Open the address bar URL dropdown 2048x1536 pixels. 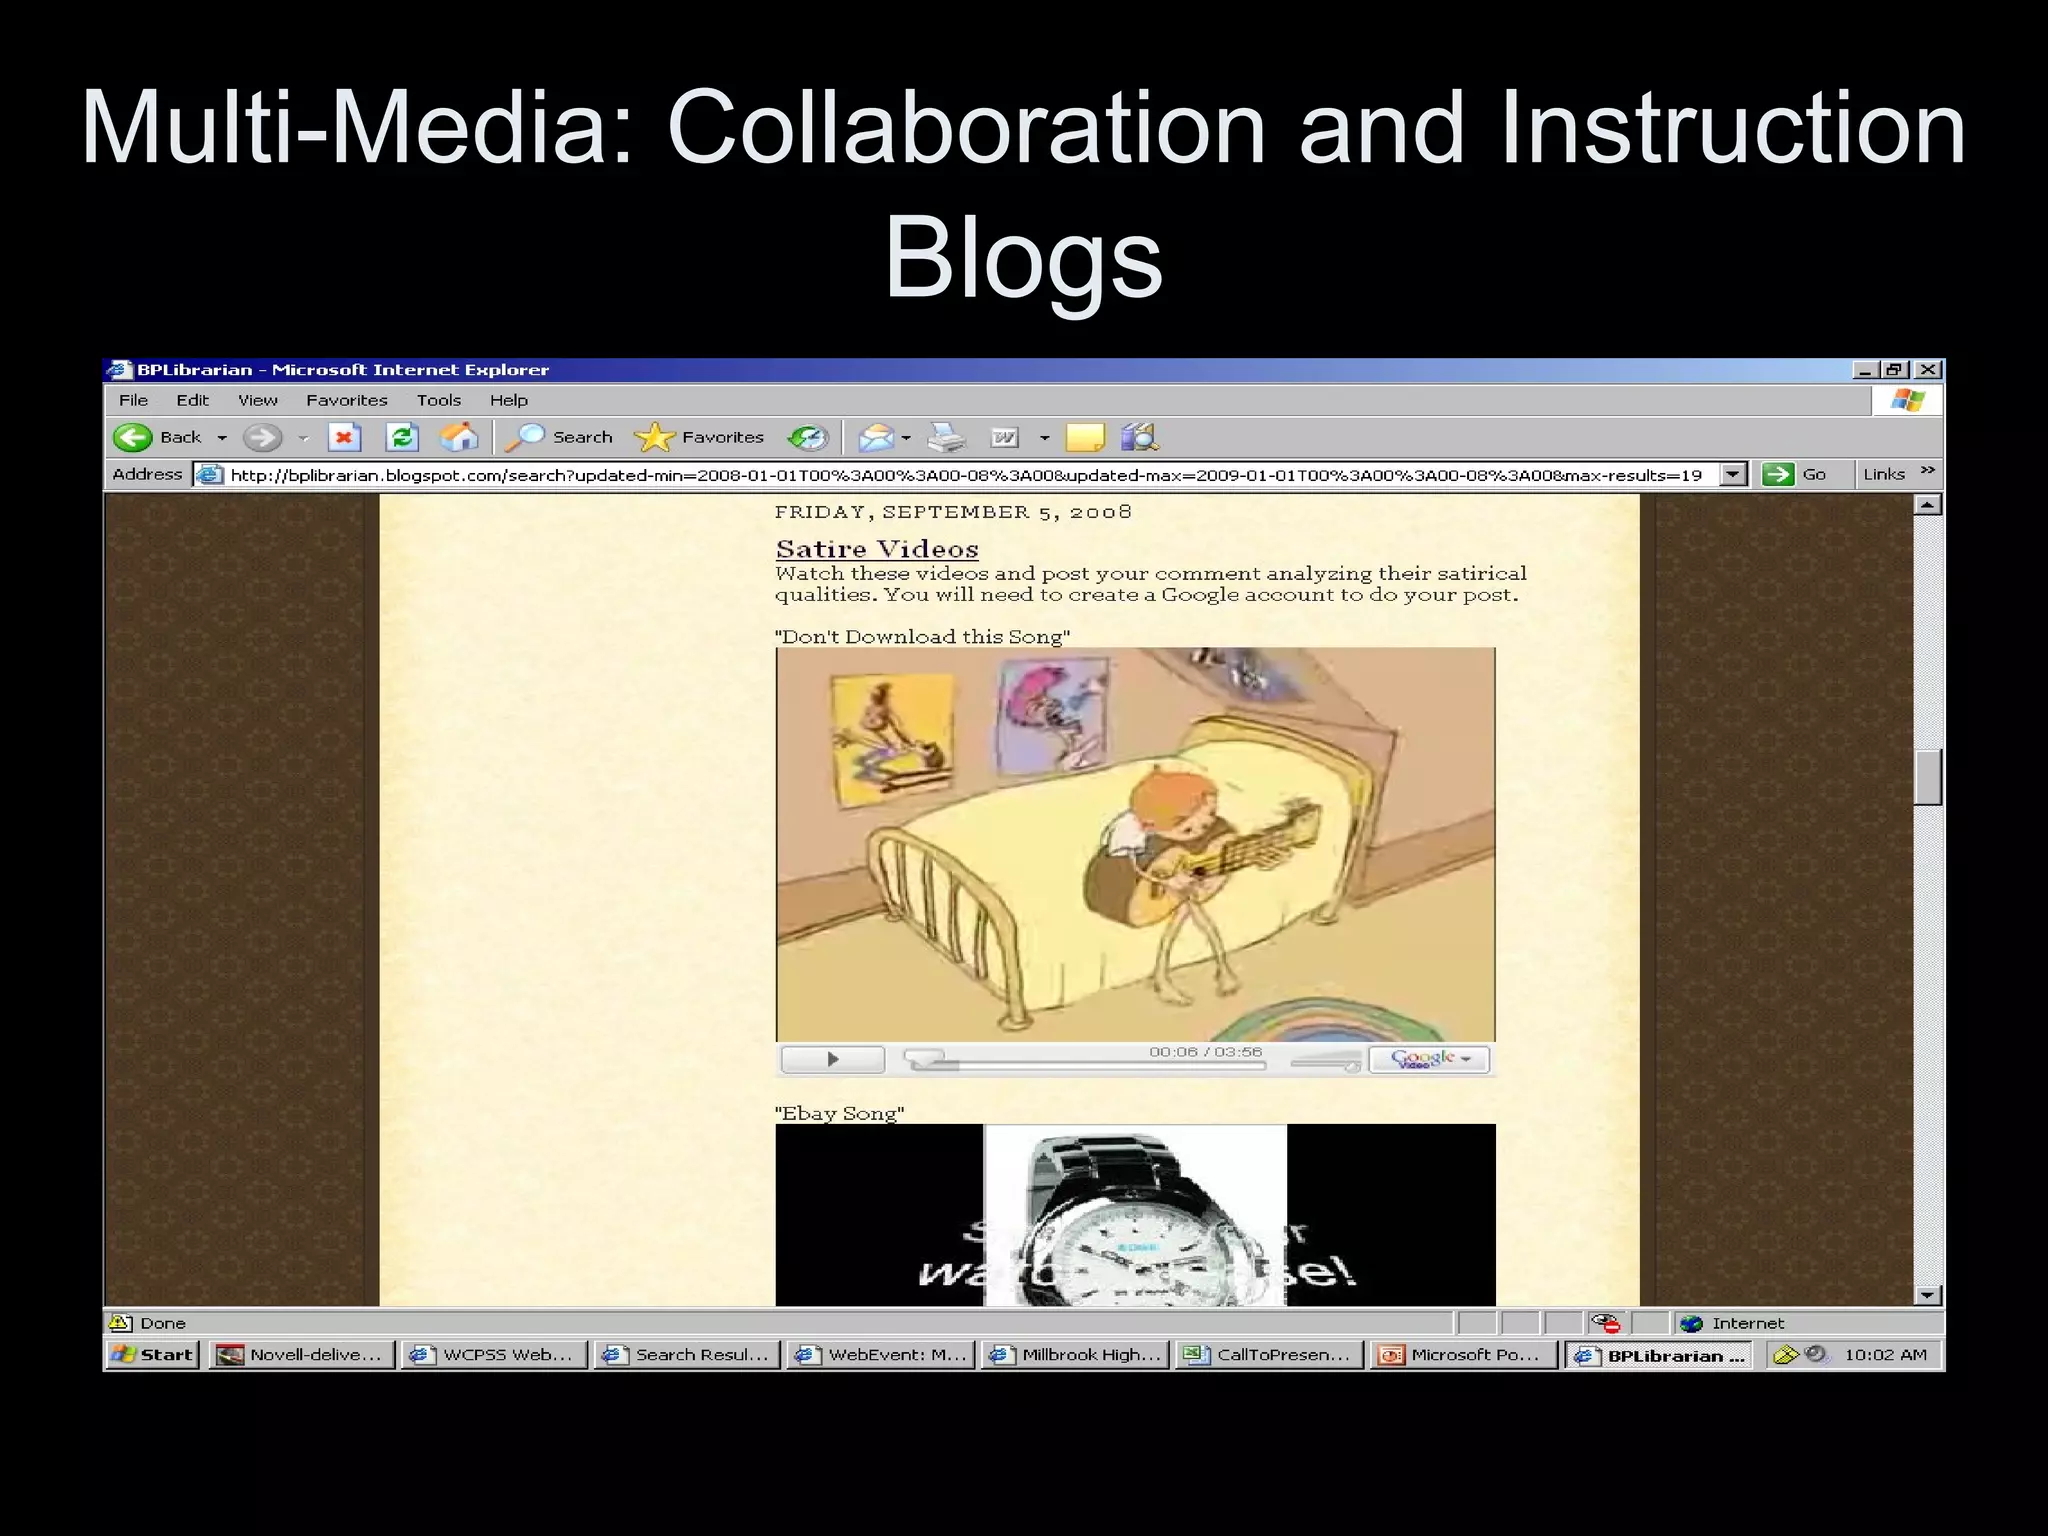[x=1735, y=474]
